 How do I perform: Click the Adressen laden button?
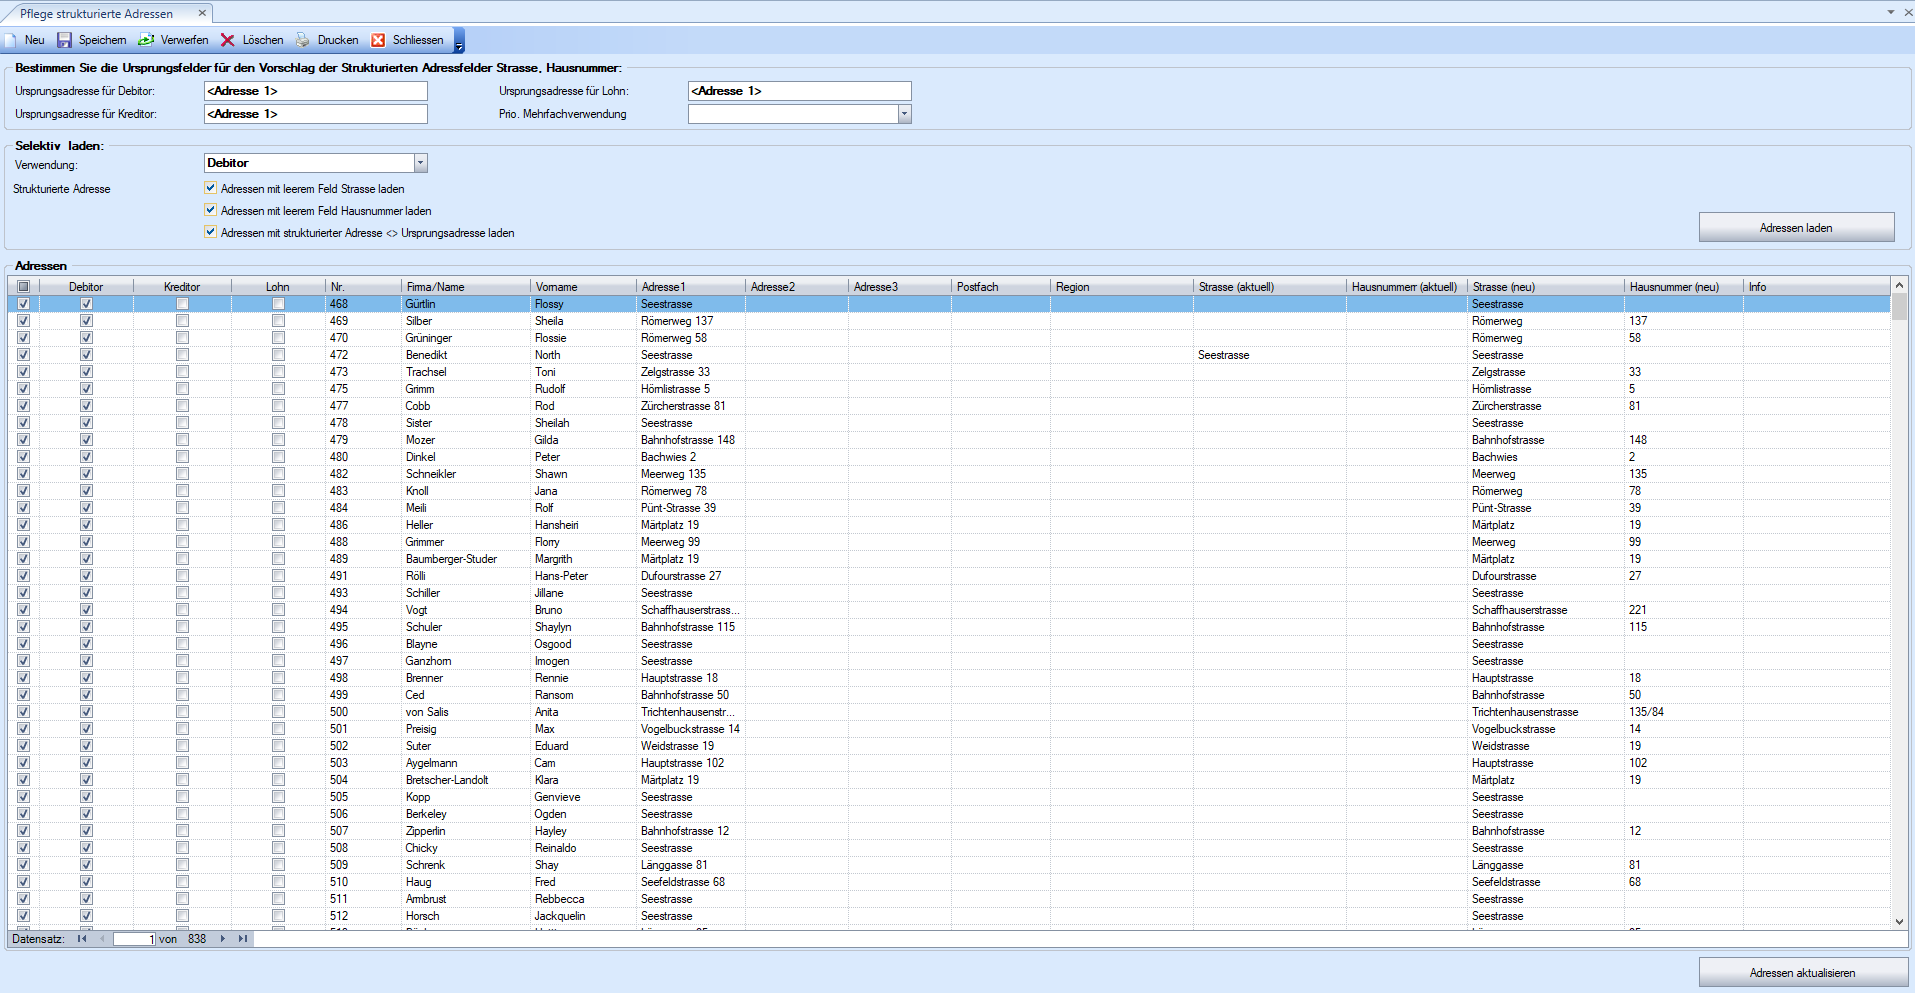coord(1795,228)
